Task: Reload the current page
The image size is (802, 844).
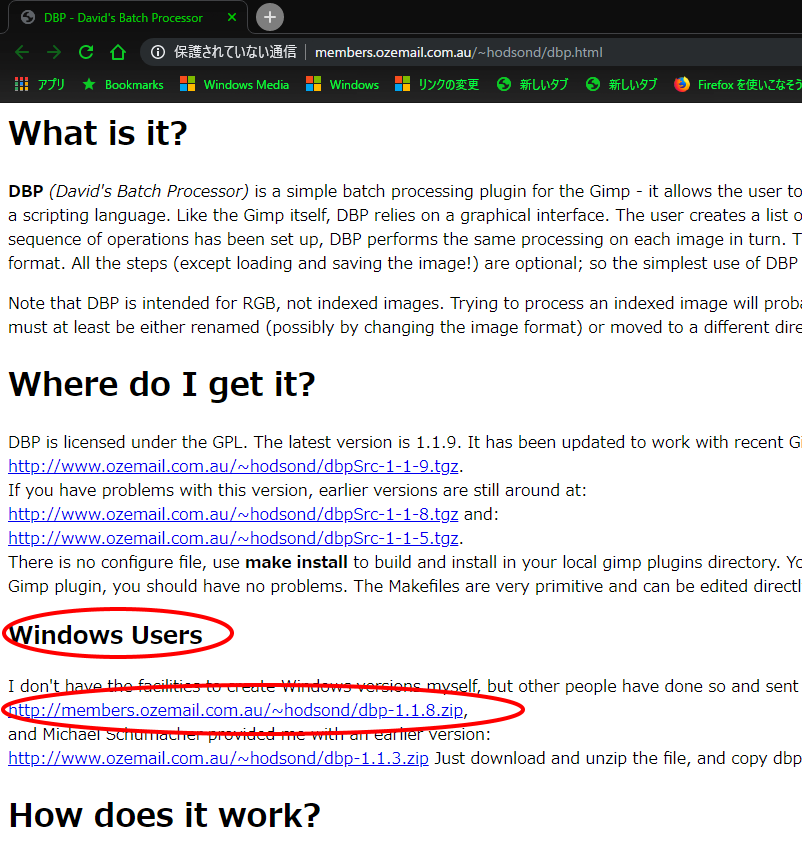Action: 86,52
